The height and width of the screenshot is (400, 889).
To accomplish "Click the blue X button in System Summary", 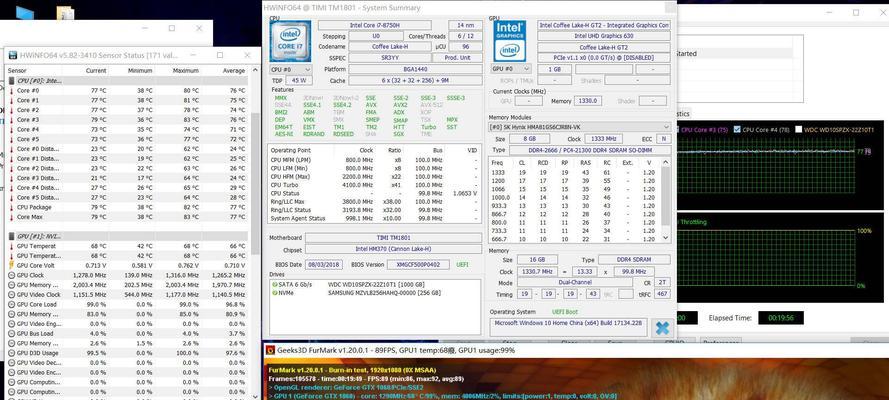I will click(x=661, y=327).
